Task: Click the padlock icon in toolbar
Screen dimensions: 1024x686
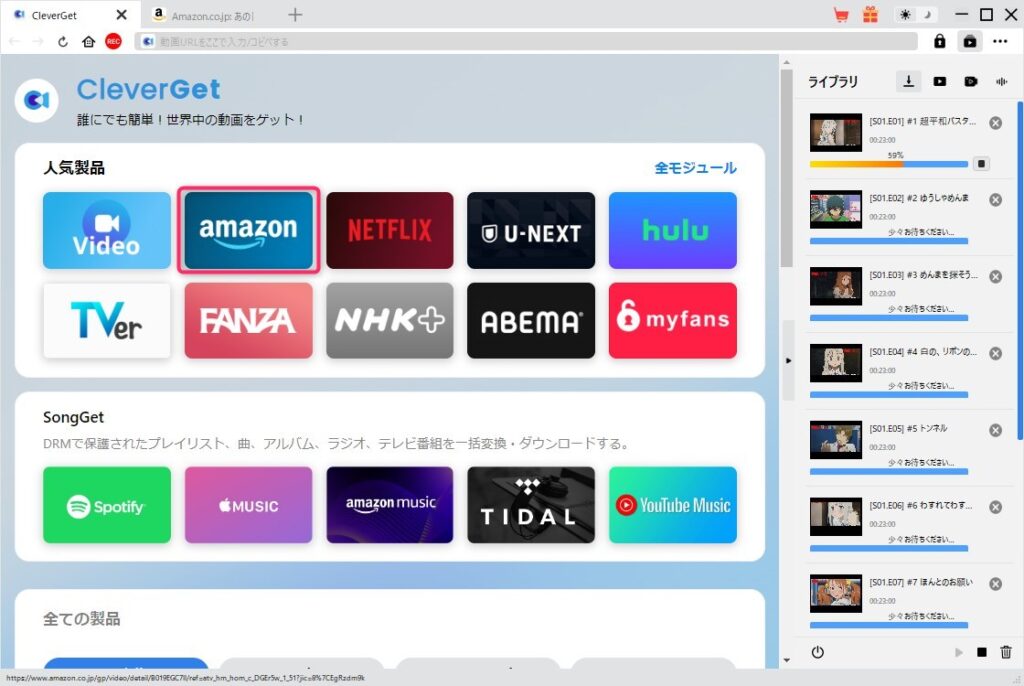Action: point(939,42)
